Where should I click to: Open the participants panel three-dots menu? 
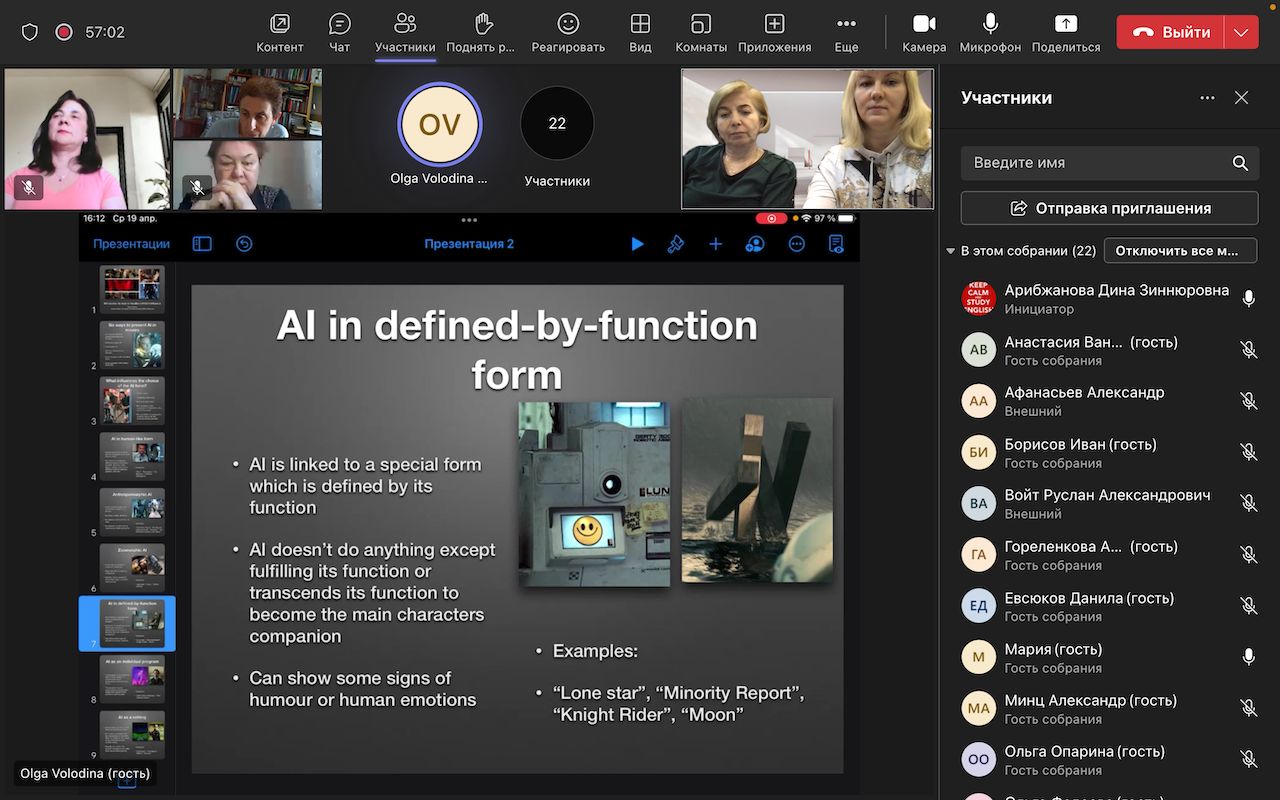pyautogui.click(x=1207, y=98)
